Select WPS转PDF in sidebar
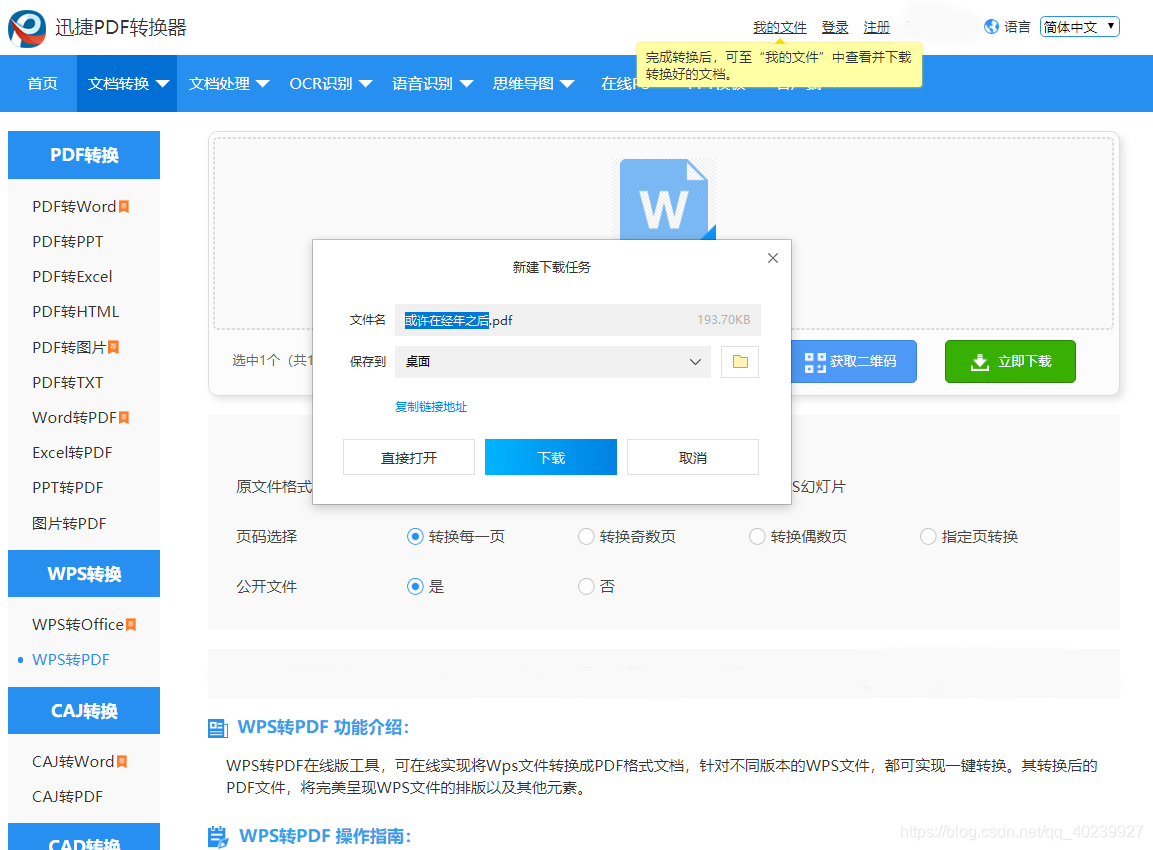 point(71,660)
